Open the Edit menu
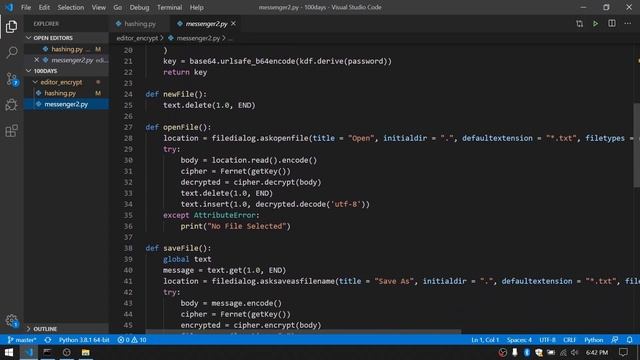Screen dimensions: 640x360 (44, 7)
